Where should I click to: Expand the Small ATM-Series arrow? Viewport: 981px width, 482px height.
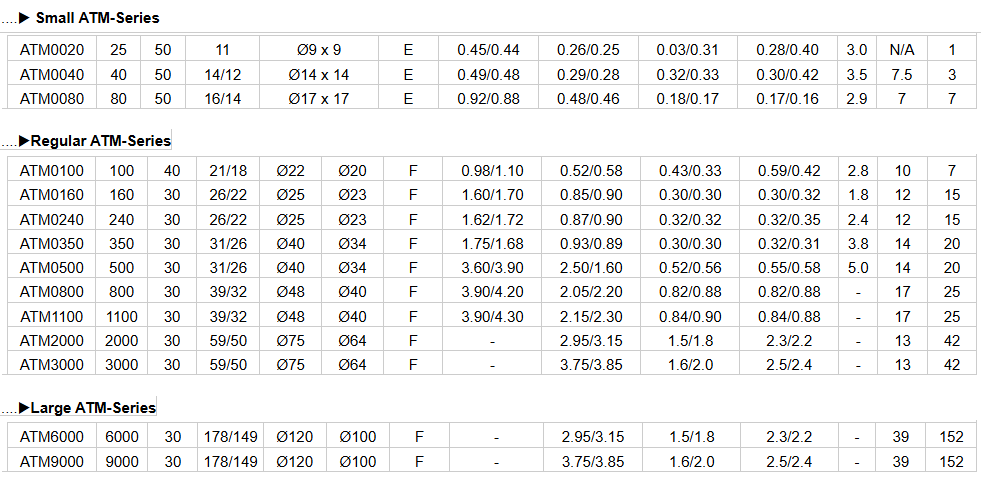click(x=25, y=18)
